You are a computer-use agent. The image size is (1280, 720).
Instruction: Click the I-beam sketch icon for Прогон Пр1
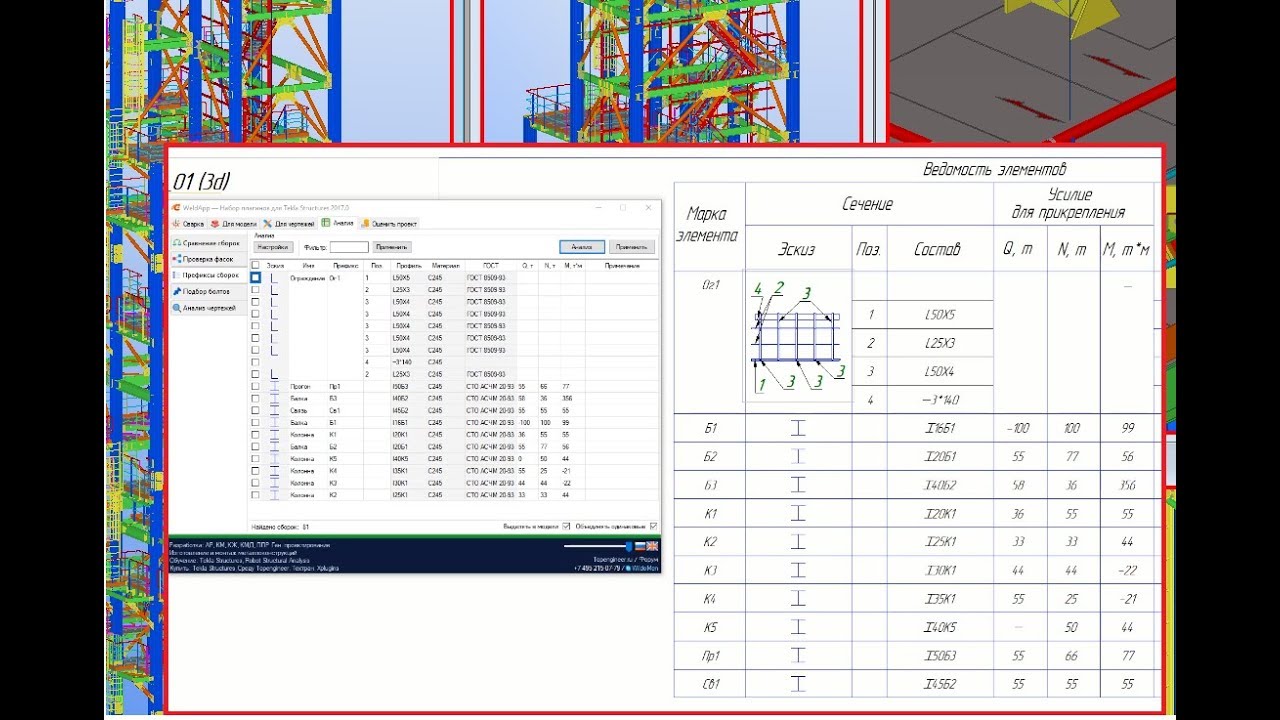(x=274, y=386)
